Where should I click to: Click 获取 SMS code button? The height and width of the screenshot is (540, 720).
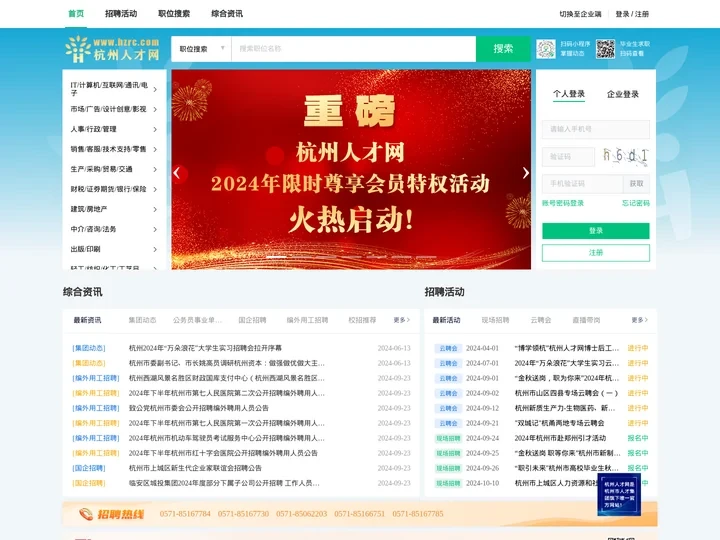click(x=636, y=184)
